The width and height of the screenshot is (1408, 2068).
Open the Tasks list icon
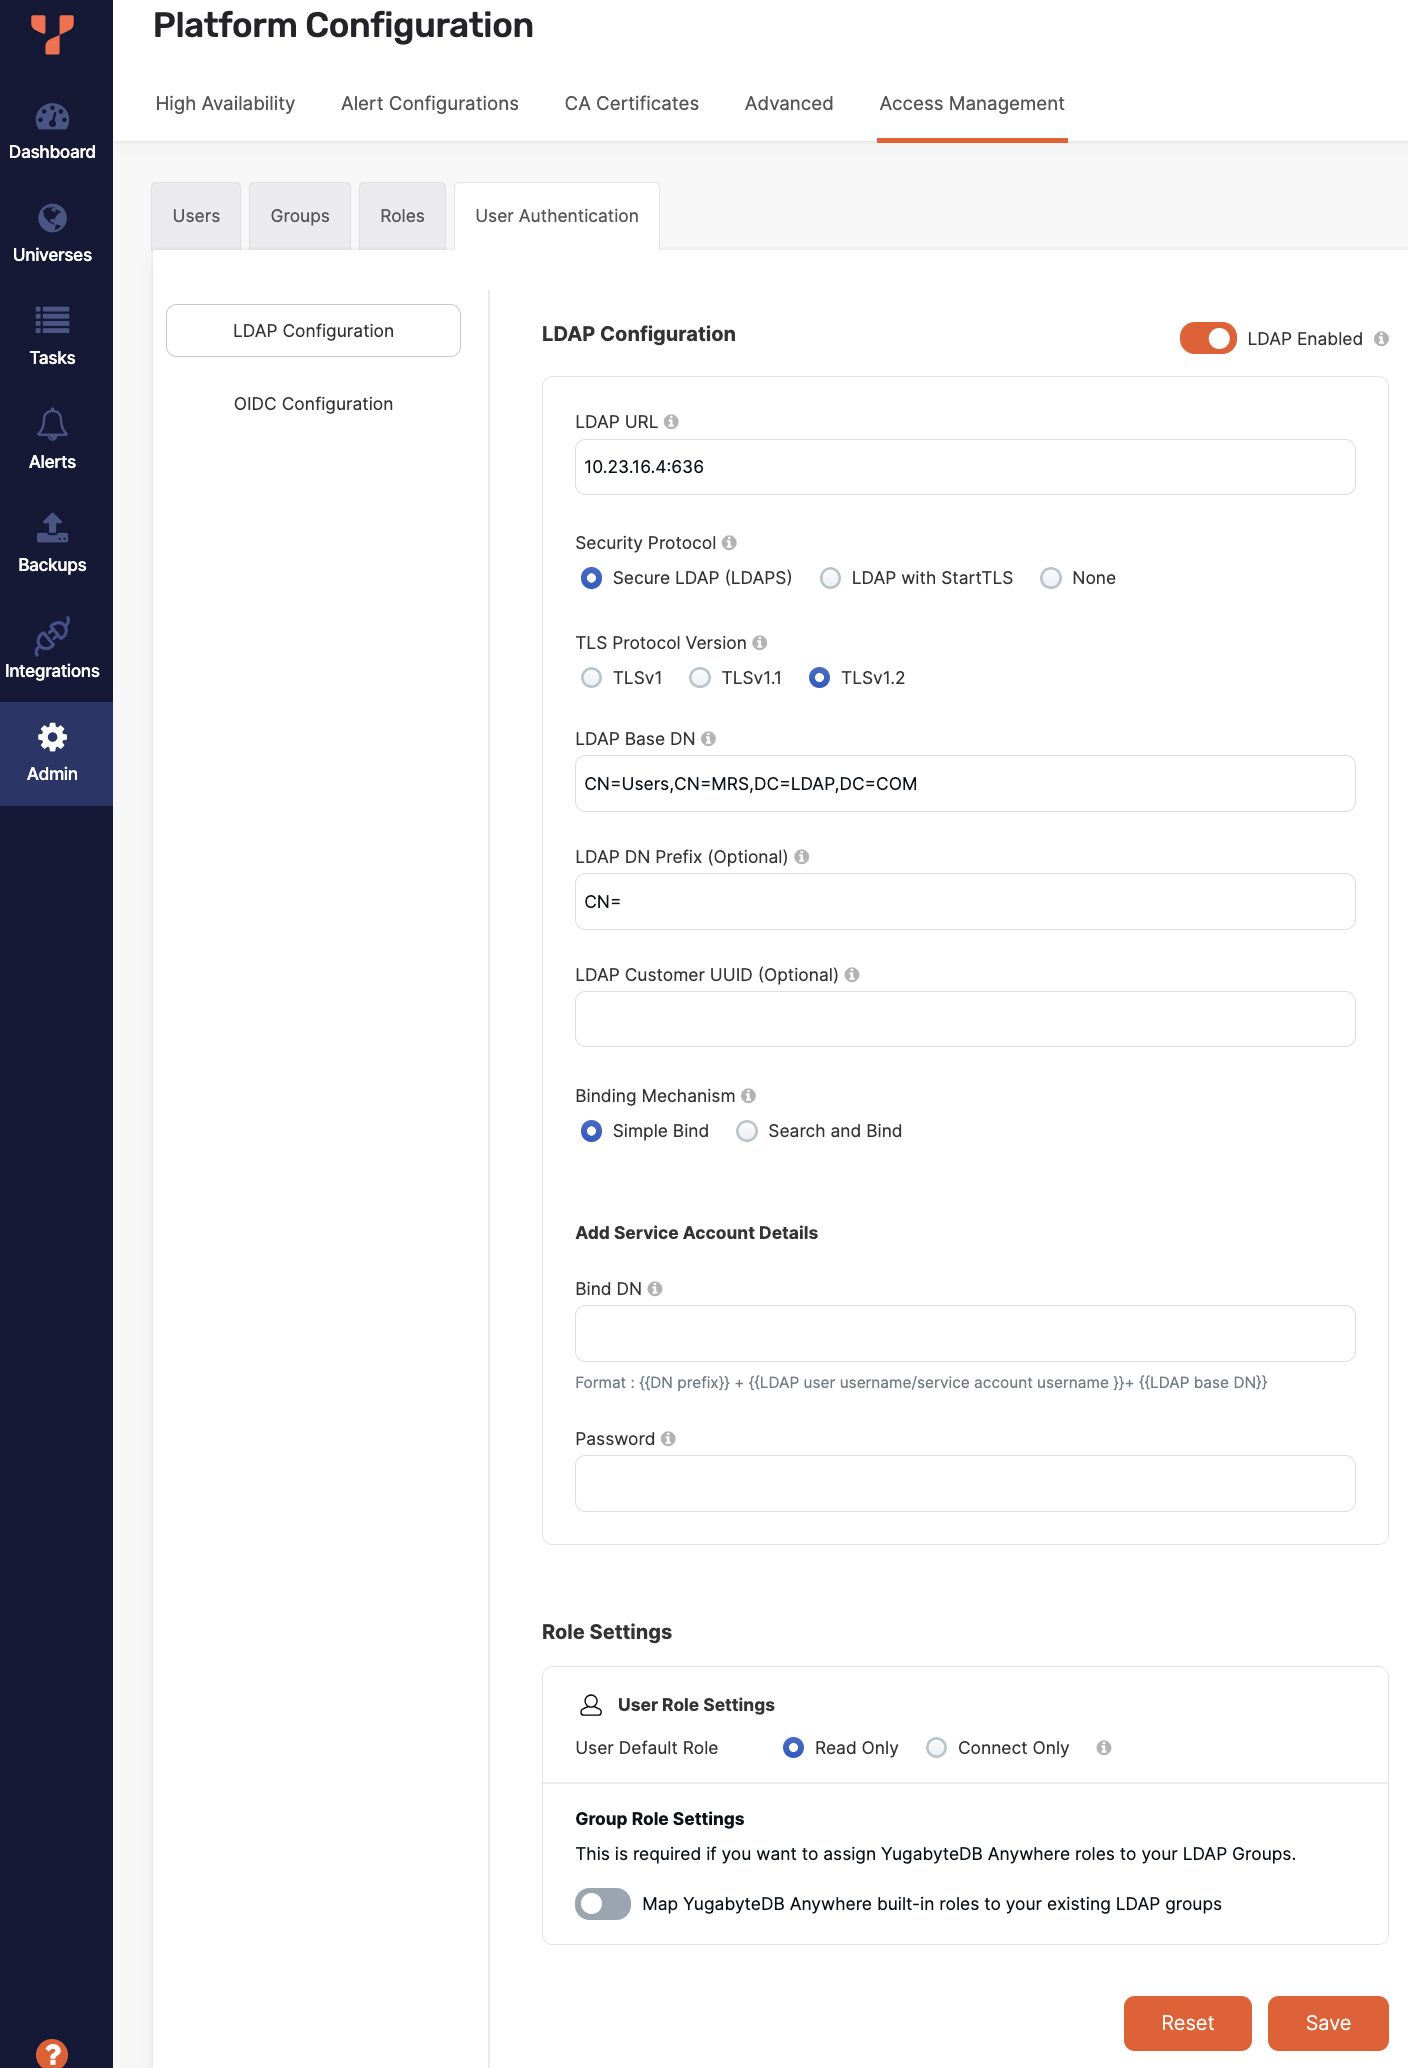[52, 321]
